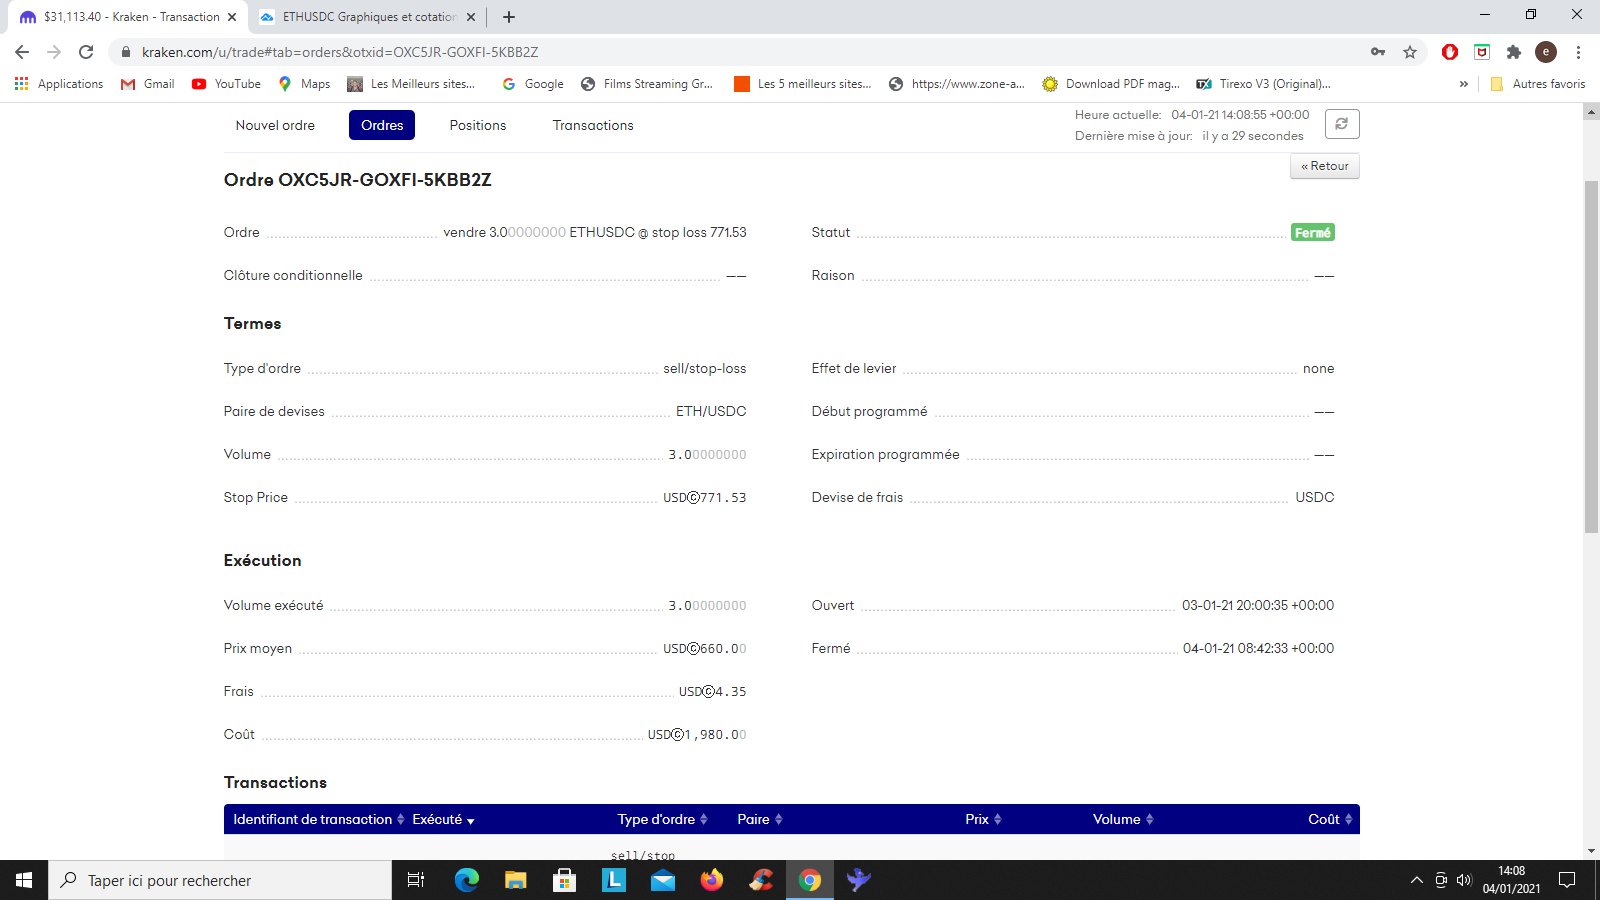Viewport: 1600px width, 900px height.
Task: Open the Films Streaming Gr... bookmark
Action: tap(647, 84)
